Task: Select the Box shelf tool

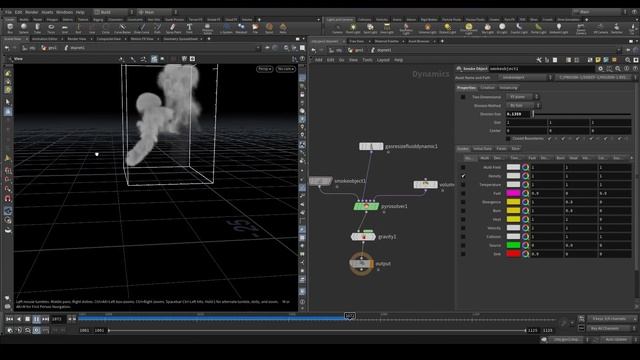Action: 10,28
